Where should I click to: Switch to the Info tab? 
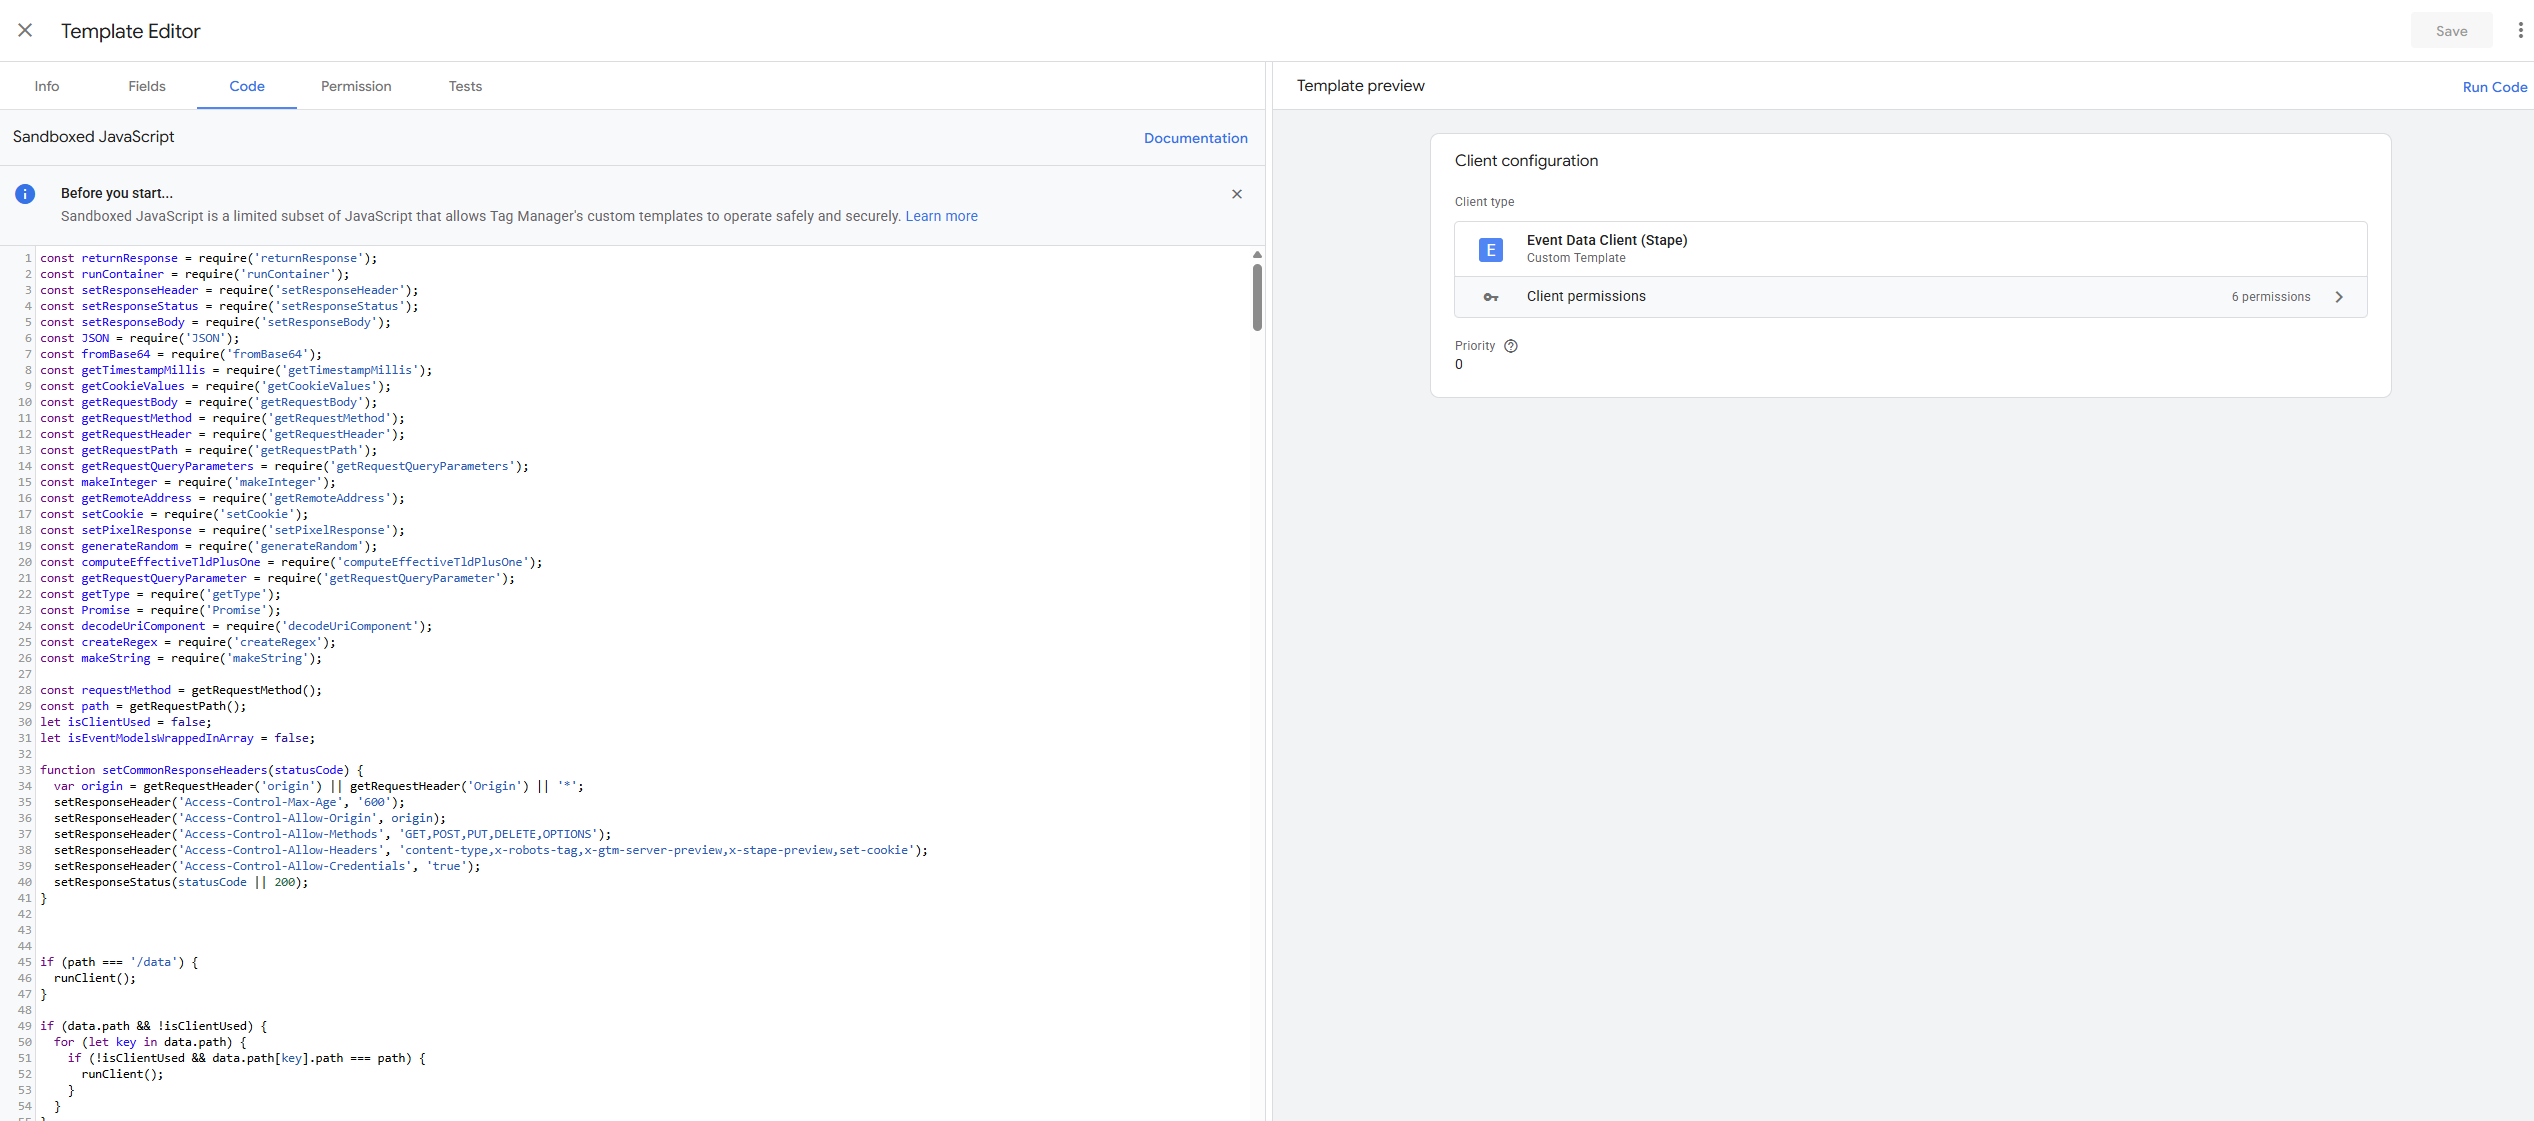coord(46,86)
